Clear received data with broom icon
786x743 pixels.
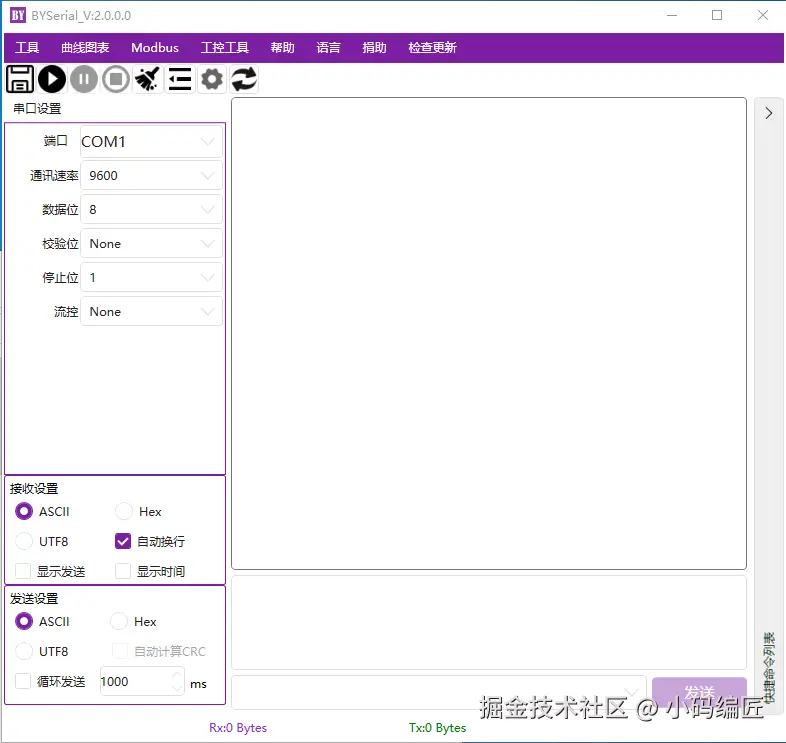coord(147,79)
